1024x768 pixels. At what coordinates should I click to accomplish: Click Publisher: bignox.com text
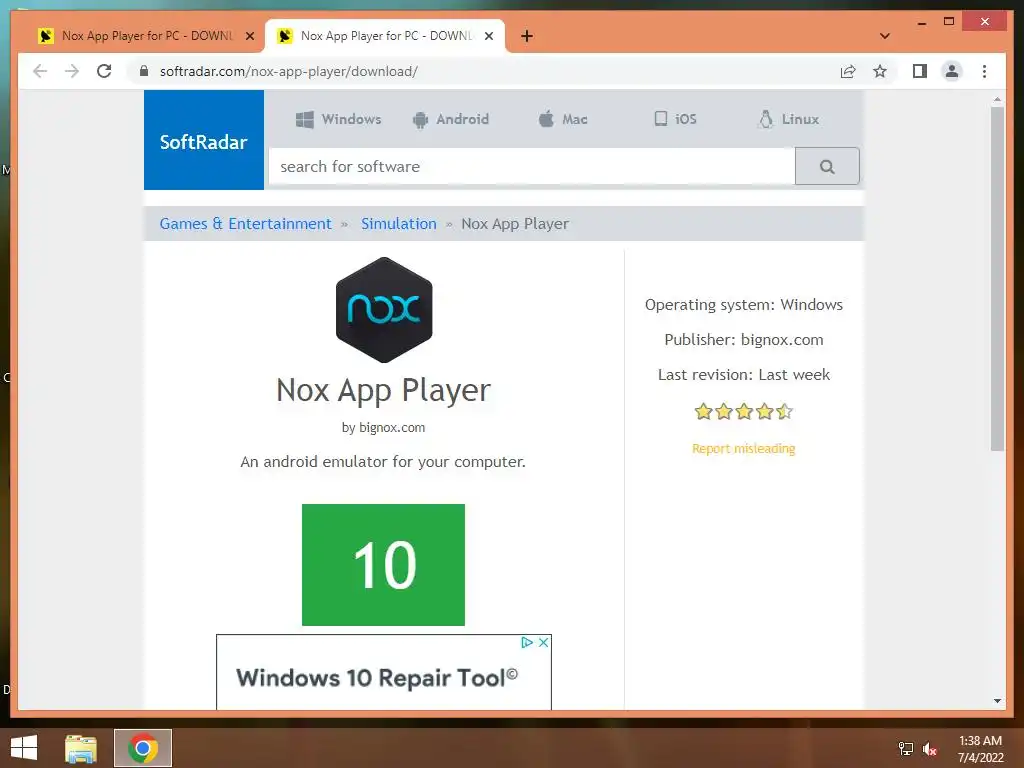tap(744, 340)
